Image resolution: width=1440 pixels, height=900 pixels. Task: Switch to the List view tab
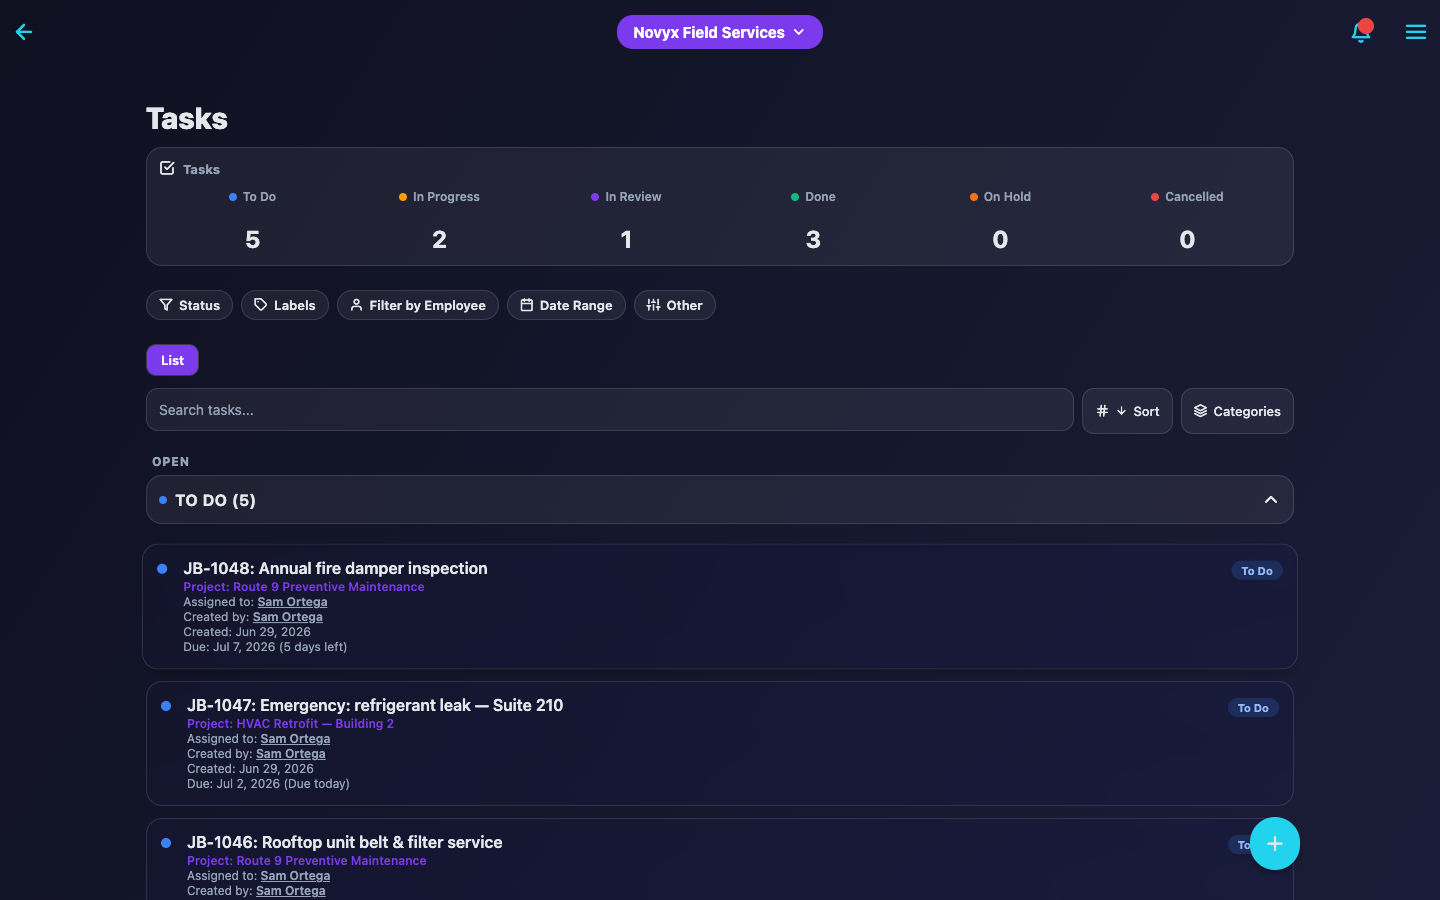coord(172,360)
